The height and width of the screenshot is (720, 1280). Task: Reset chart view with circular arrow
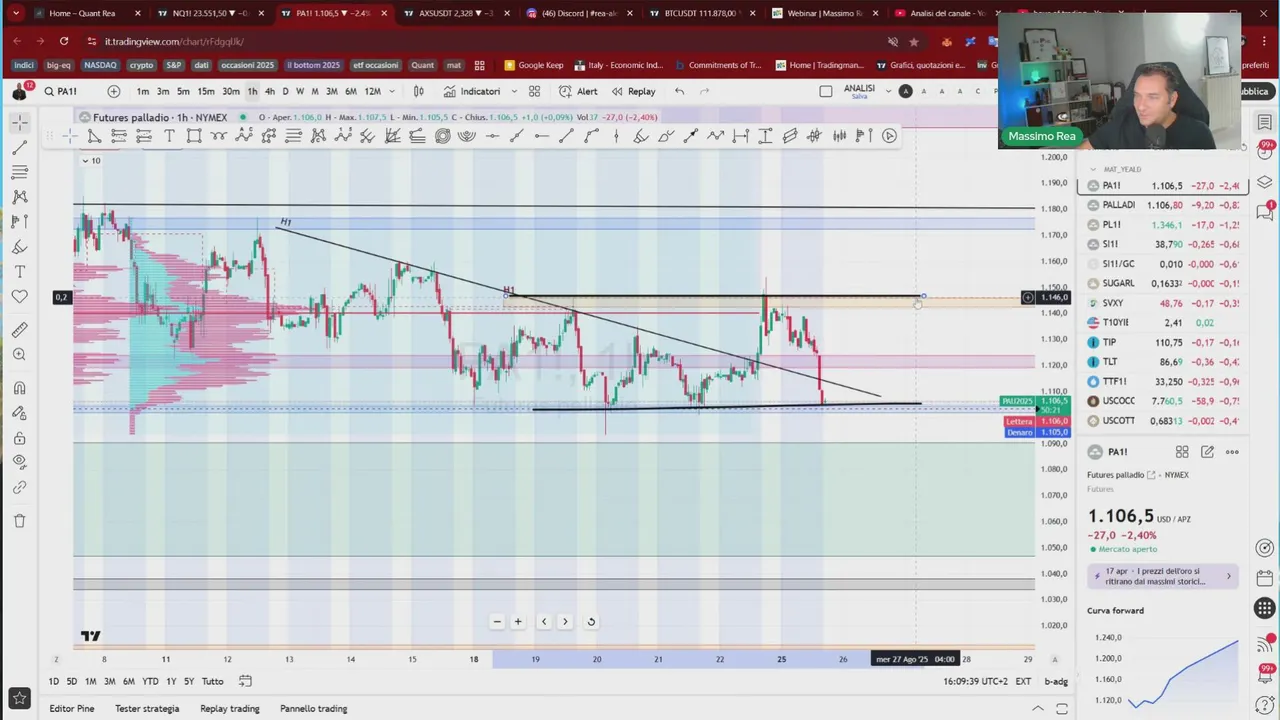coord(591,621)
